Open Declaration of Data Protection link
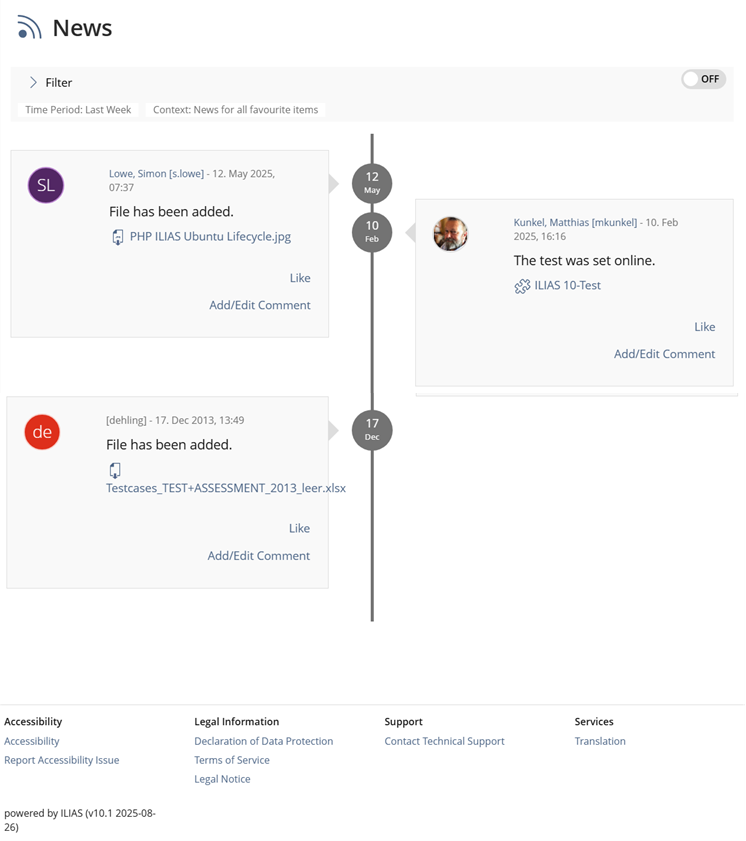746x841 pixels. [x=263, y=741]
